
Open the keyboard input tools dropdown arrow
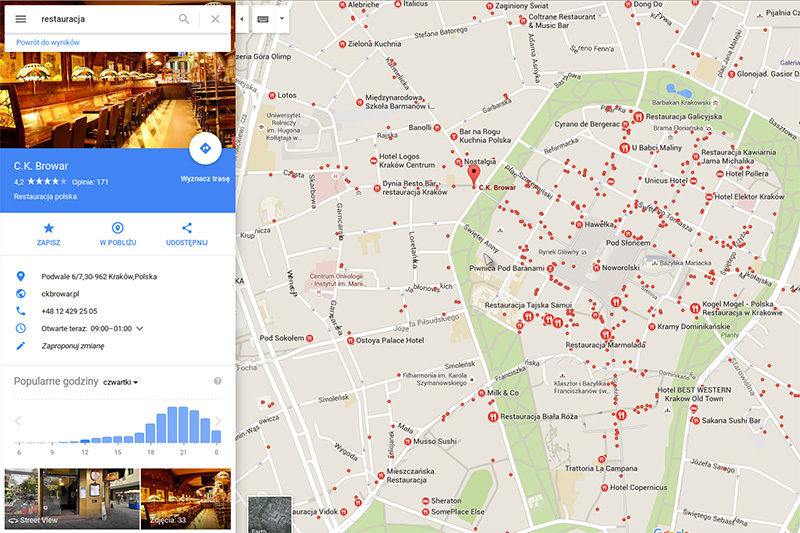coord(282,19)
